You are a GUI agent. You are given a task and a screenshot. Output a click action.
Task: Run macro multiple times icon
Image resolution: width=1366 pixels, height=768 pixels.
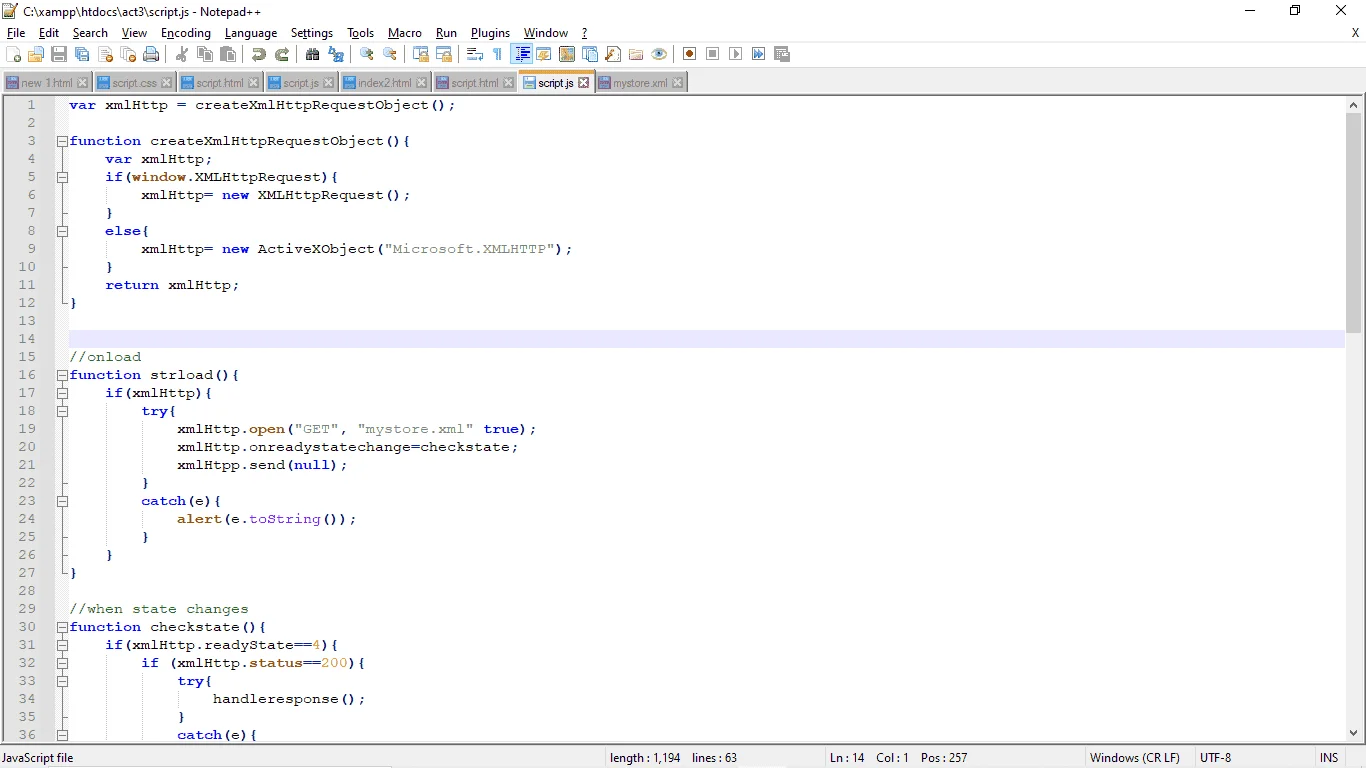point(759,54)
